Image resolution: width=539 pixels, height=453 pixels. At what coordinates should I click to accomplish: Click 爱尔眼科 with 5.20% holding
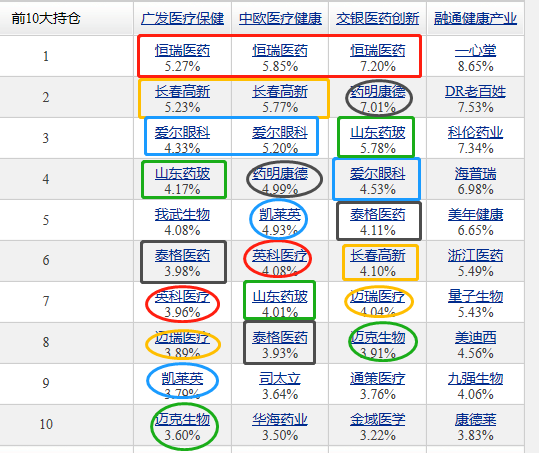pyautogui.click(x=280, y=133)
